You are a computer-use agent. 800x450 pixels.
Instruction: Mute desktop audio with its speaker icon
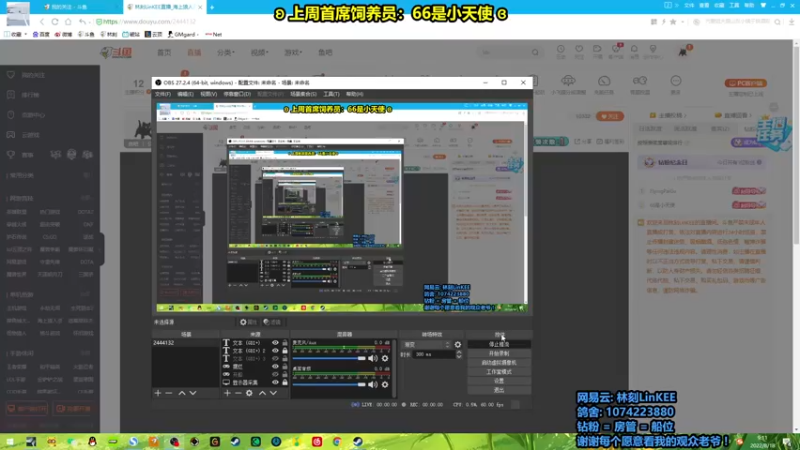pyautogui.click(x=373, y=384)
